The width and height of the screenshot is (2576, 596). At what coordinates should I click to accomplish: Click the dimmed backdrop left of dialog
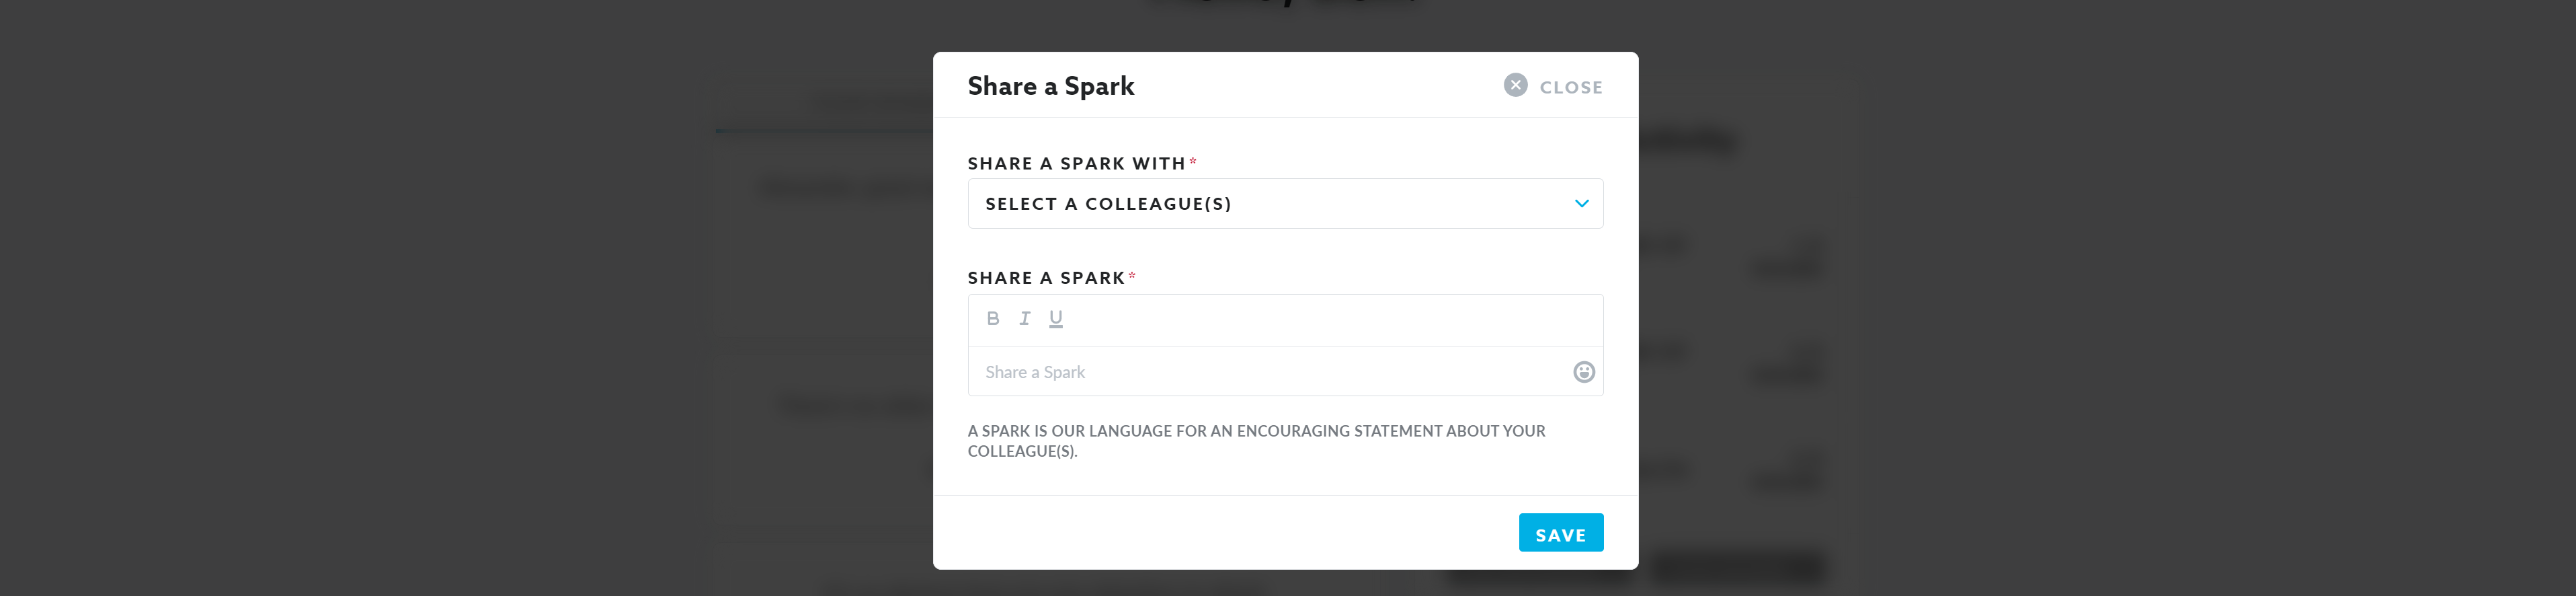coord(400,300)
